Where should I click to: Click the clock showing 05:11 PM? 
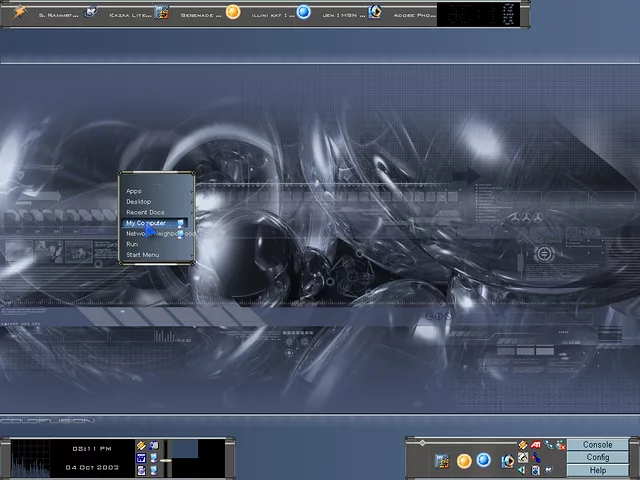tap(92, 449)
